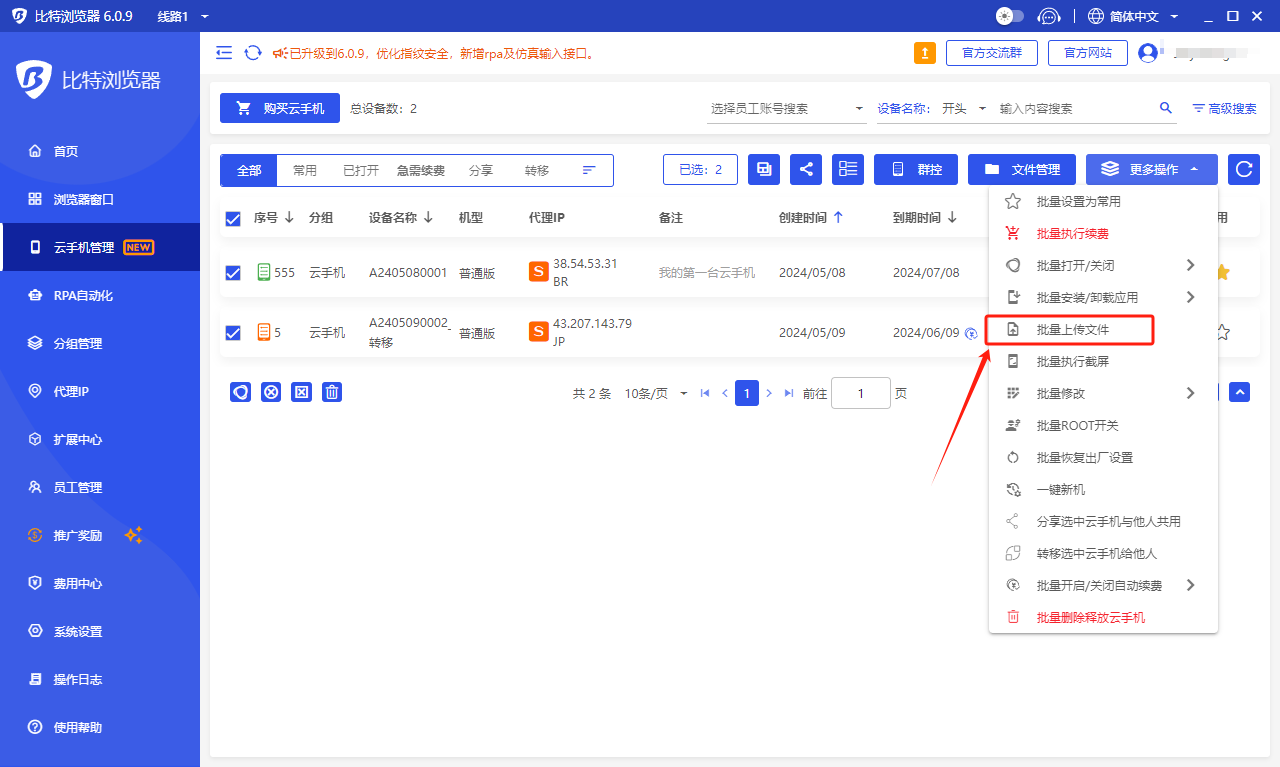Open the 10条/页 page size dropdown
Screen dimensions: 1280x767
coord(656,394)
